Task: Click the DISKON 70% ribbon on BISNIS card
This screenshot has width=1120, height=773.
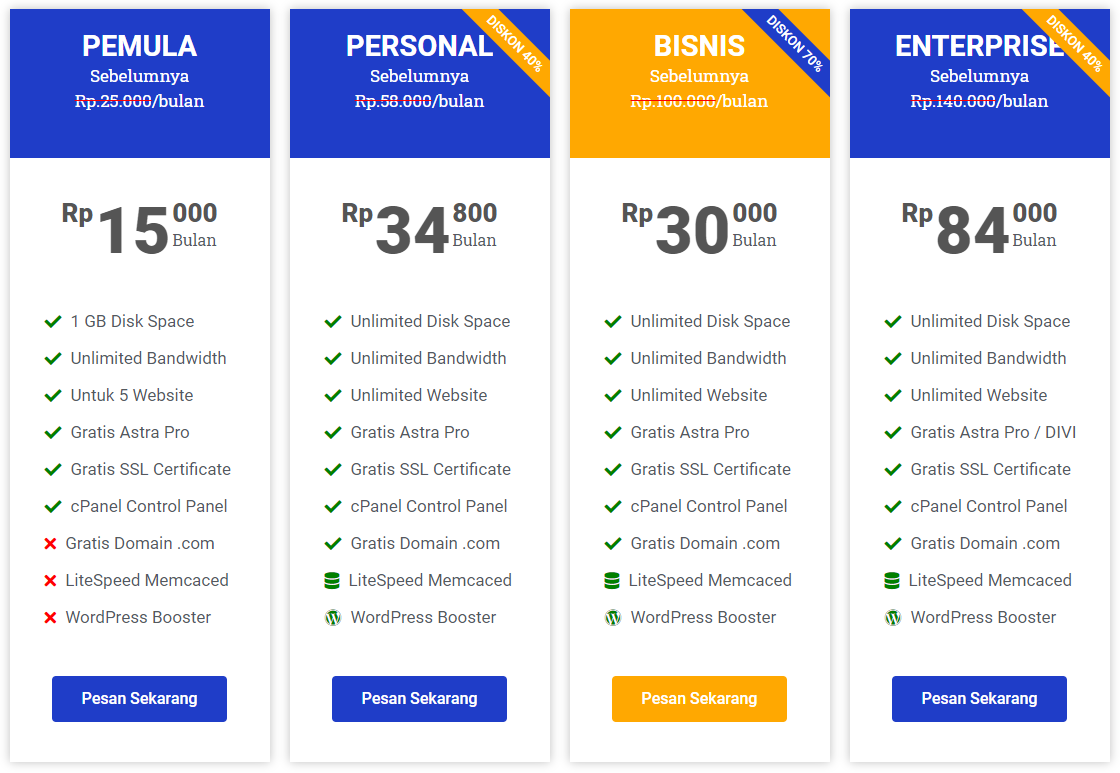Action: pos(796,44)
